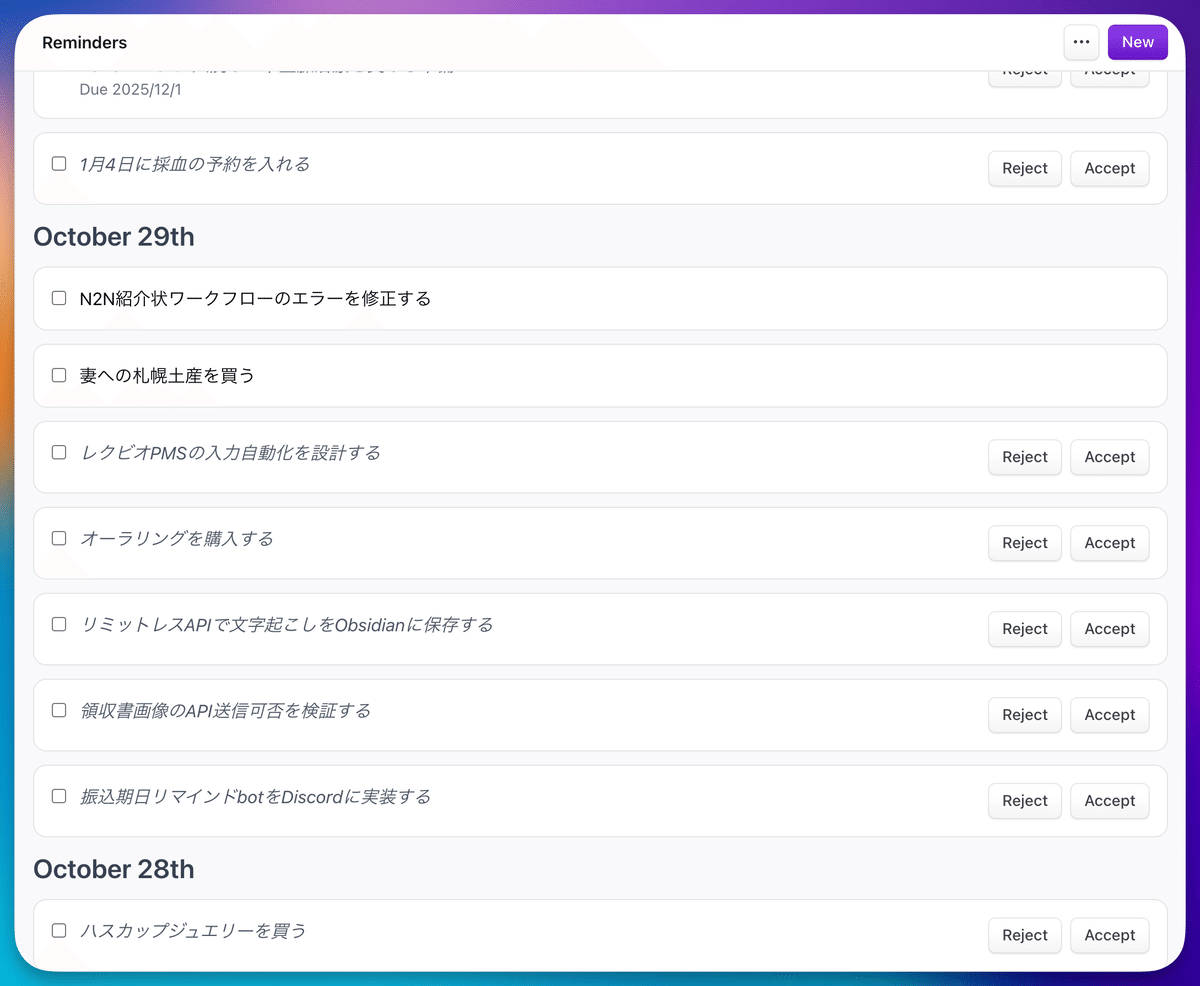Open the three-dot more options menu
This screenshot has height=986, width=1200.
coord(1081,42)
